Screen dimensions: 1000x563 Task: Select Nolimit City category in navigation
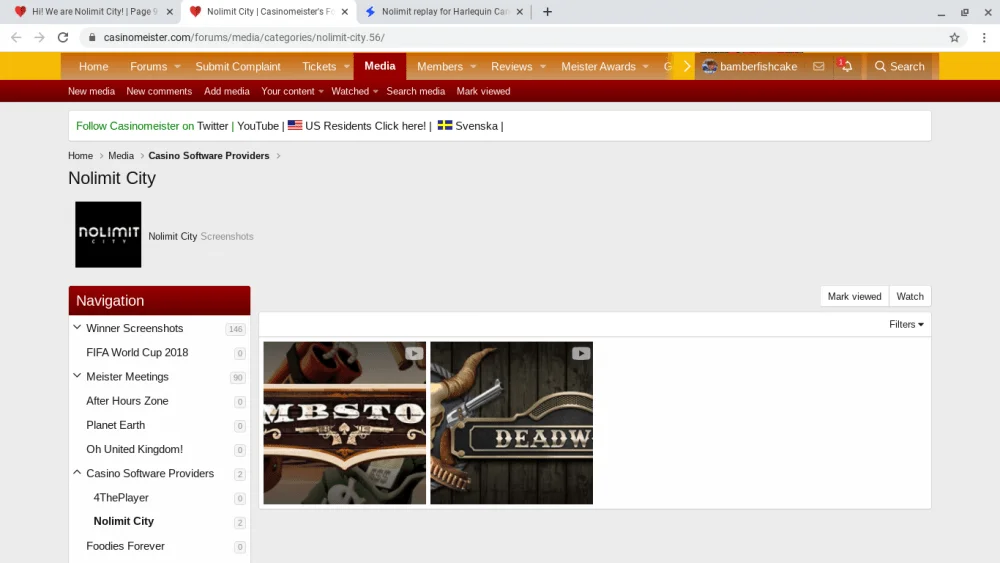coord(124,522)
